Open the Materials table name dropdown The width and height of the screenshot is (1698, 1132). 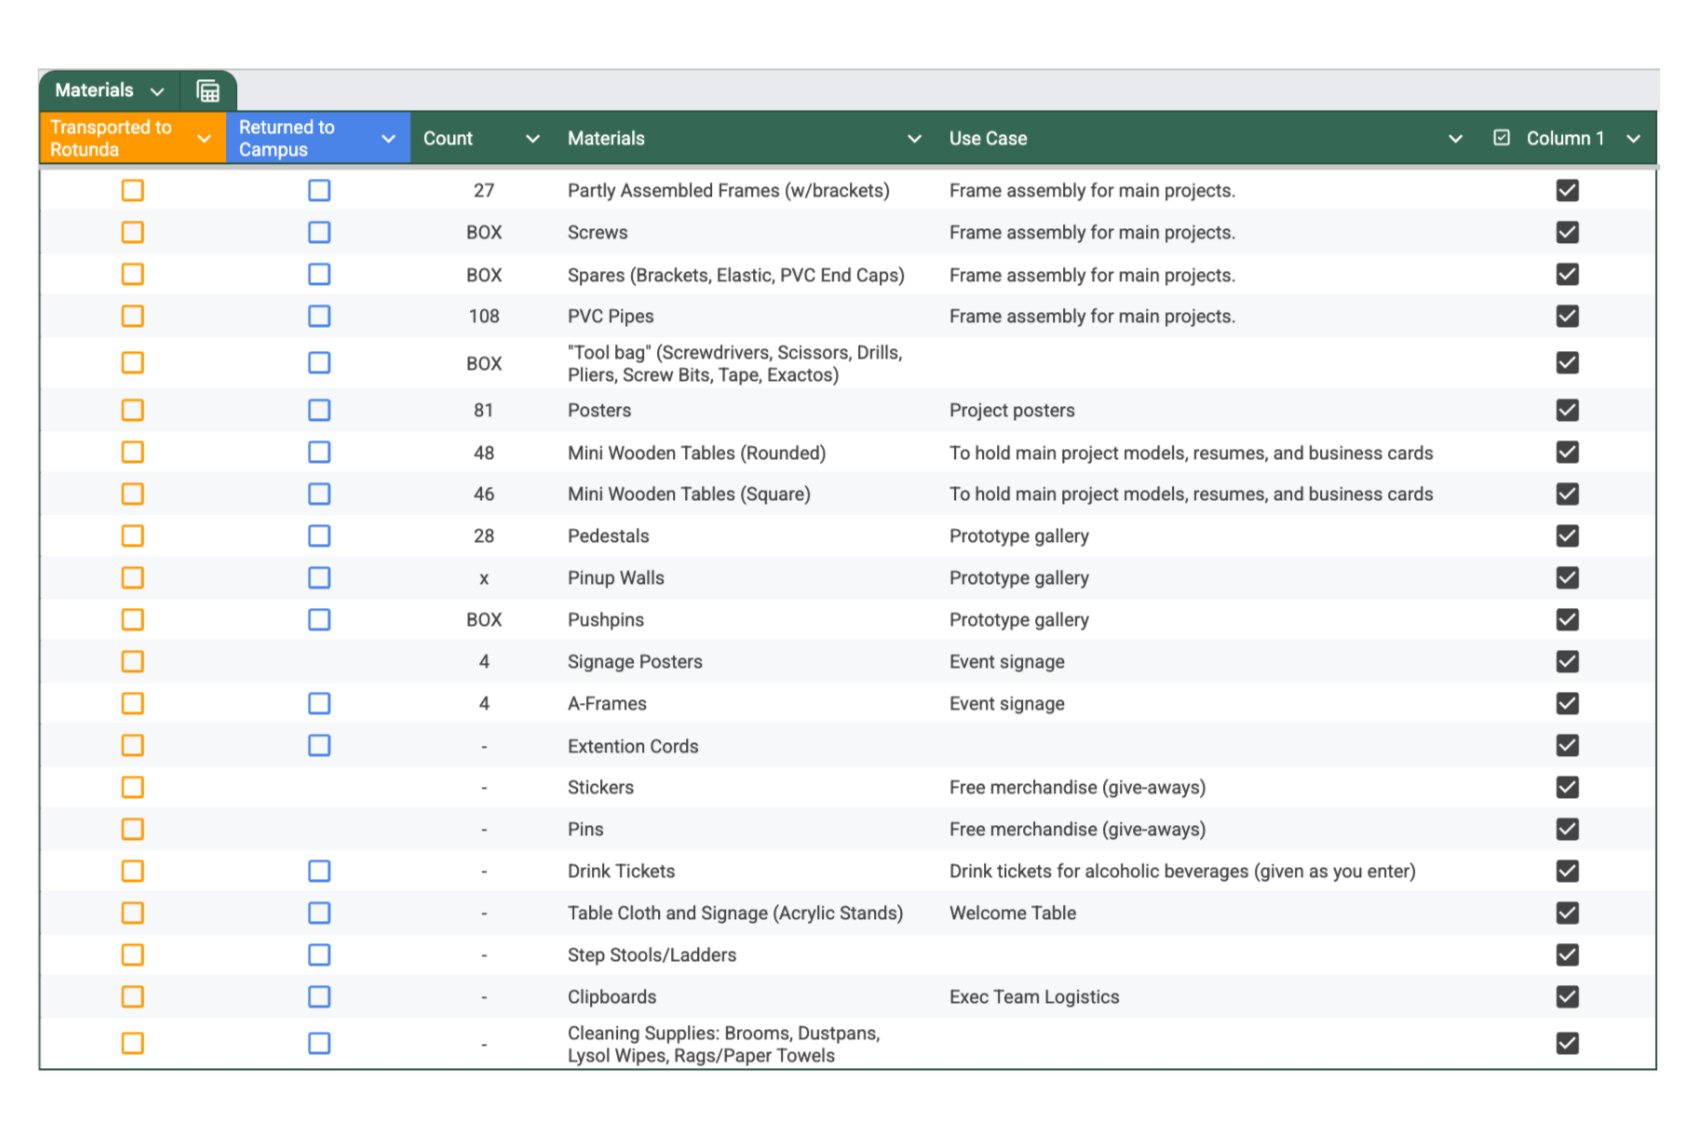tap(157, 91)
